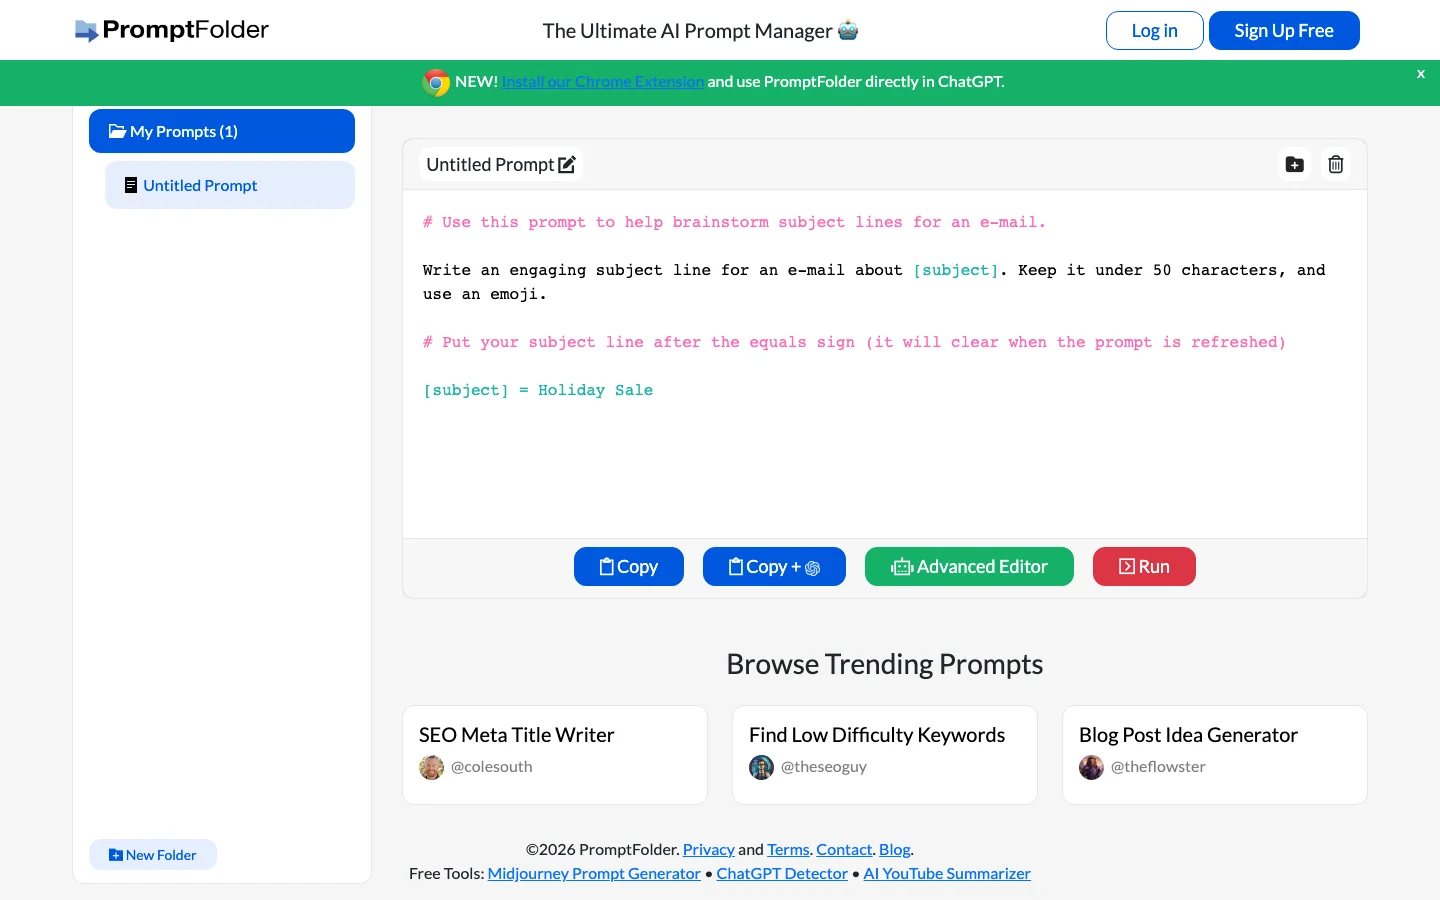Click the Copy + ChatGPT button
This screenshot has width=1440, height=900.
click(x=774, y=566)
